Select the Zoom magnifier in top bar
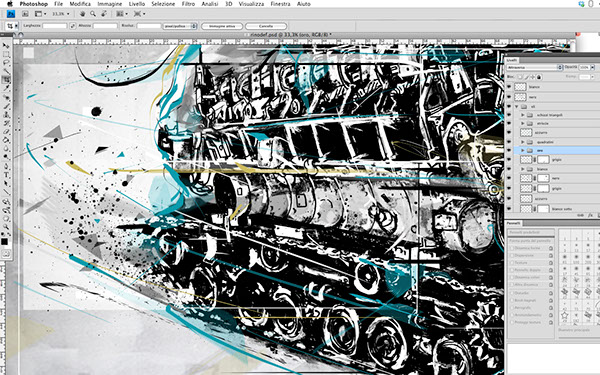This screenshot has width=600, height=375. point(93,14)
